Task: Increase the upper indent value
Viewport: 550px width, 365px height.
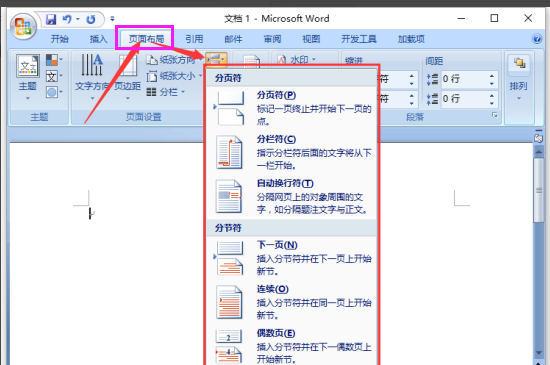Action: click(x=411, y=76)
